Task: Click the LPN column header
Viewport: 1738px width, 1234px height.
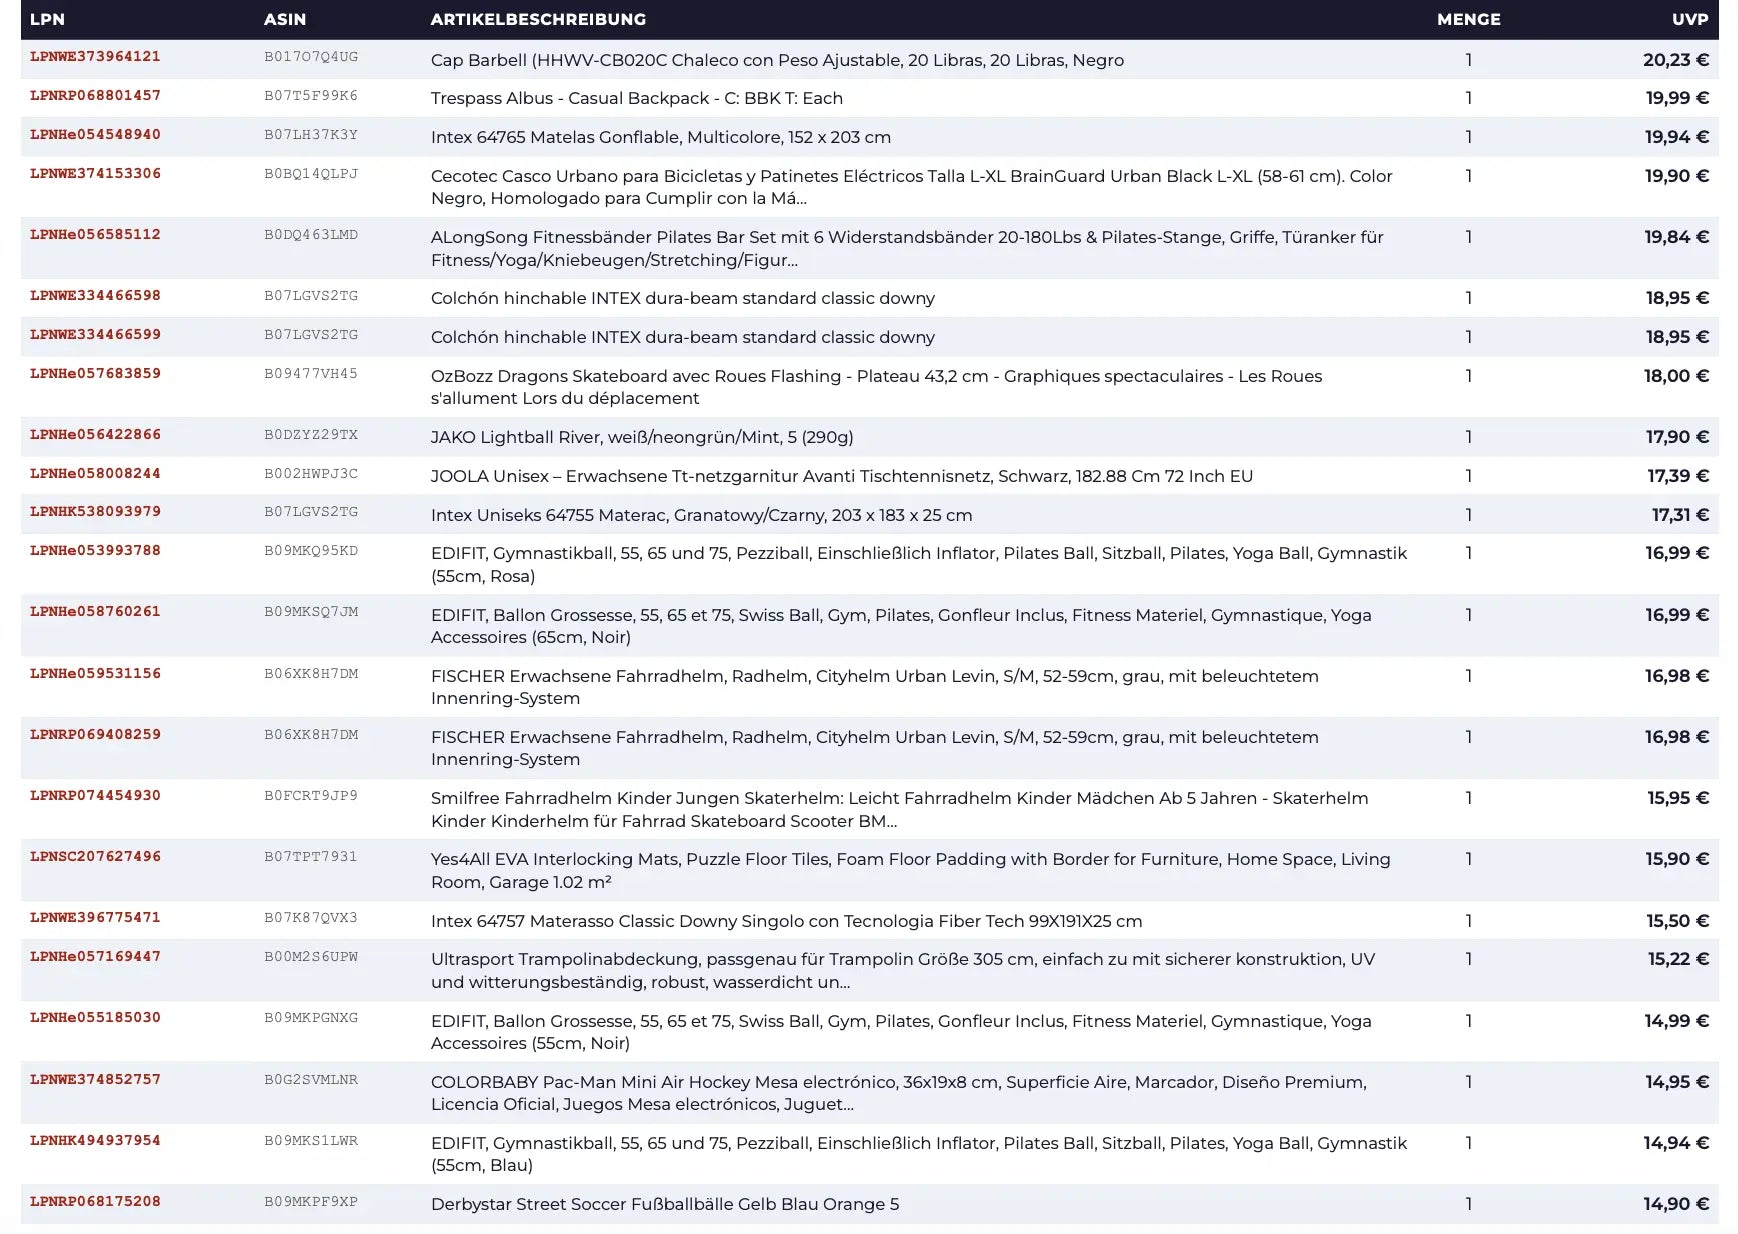Action: pos(47,19)
